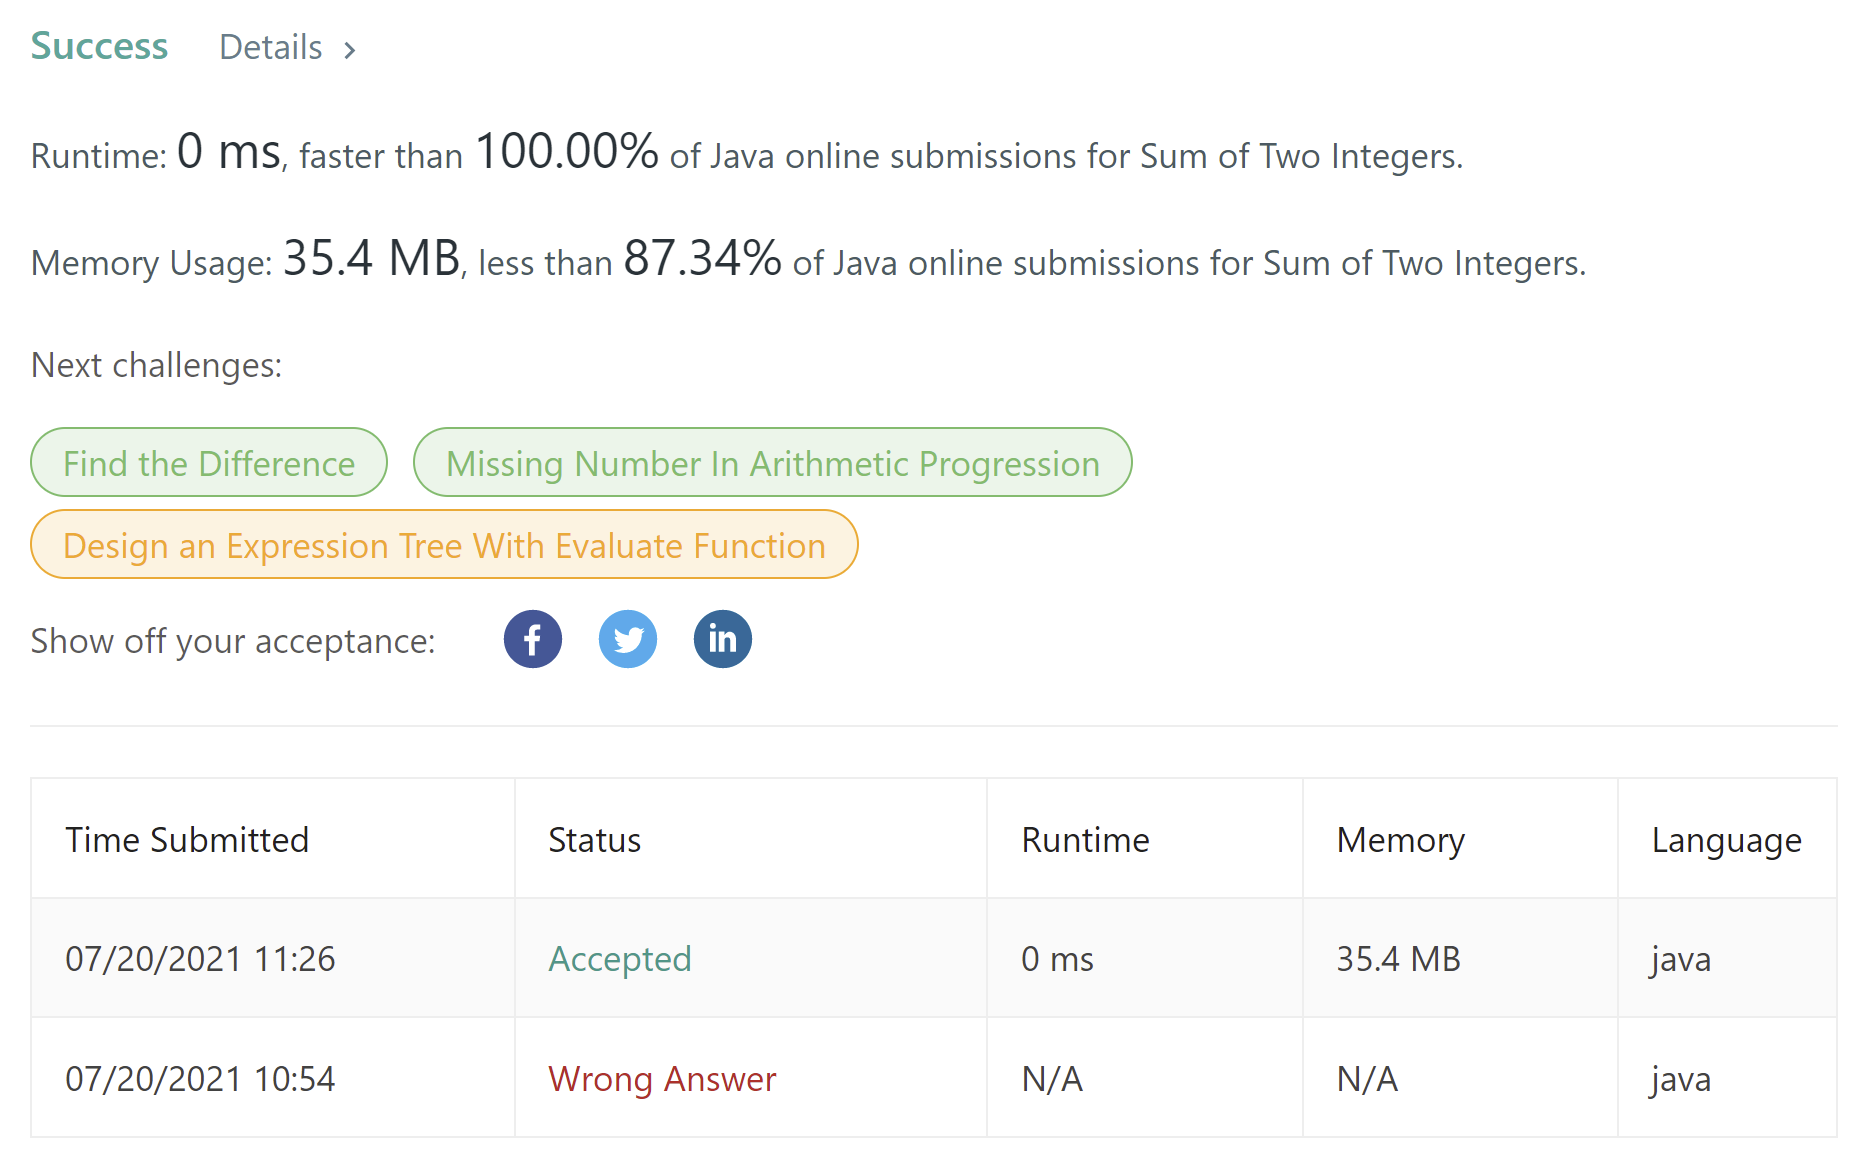Select the Memory column header
The height and width of the screenshot is (1163, 1861).
pos(1400,840)
